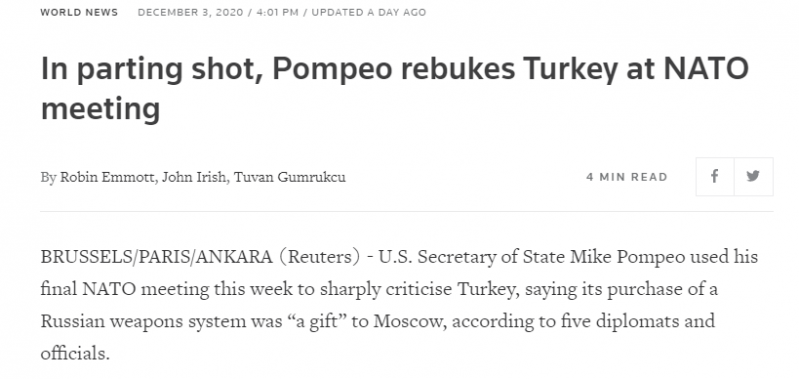Image resolution: width=799 pixels, height=379 pixels.
Task: Click the UPDATED A DAY AGO label
Action: pos(368,12)
